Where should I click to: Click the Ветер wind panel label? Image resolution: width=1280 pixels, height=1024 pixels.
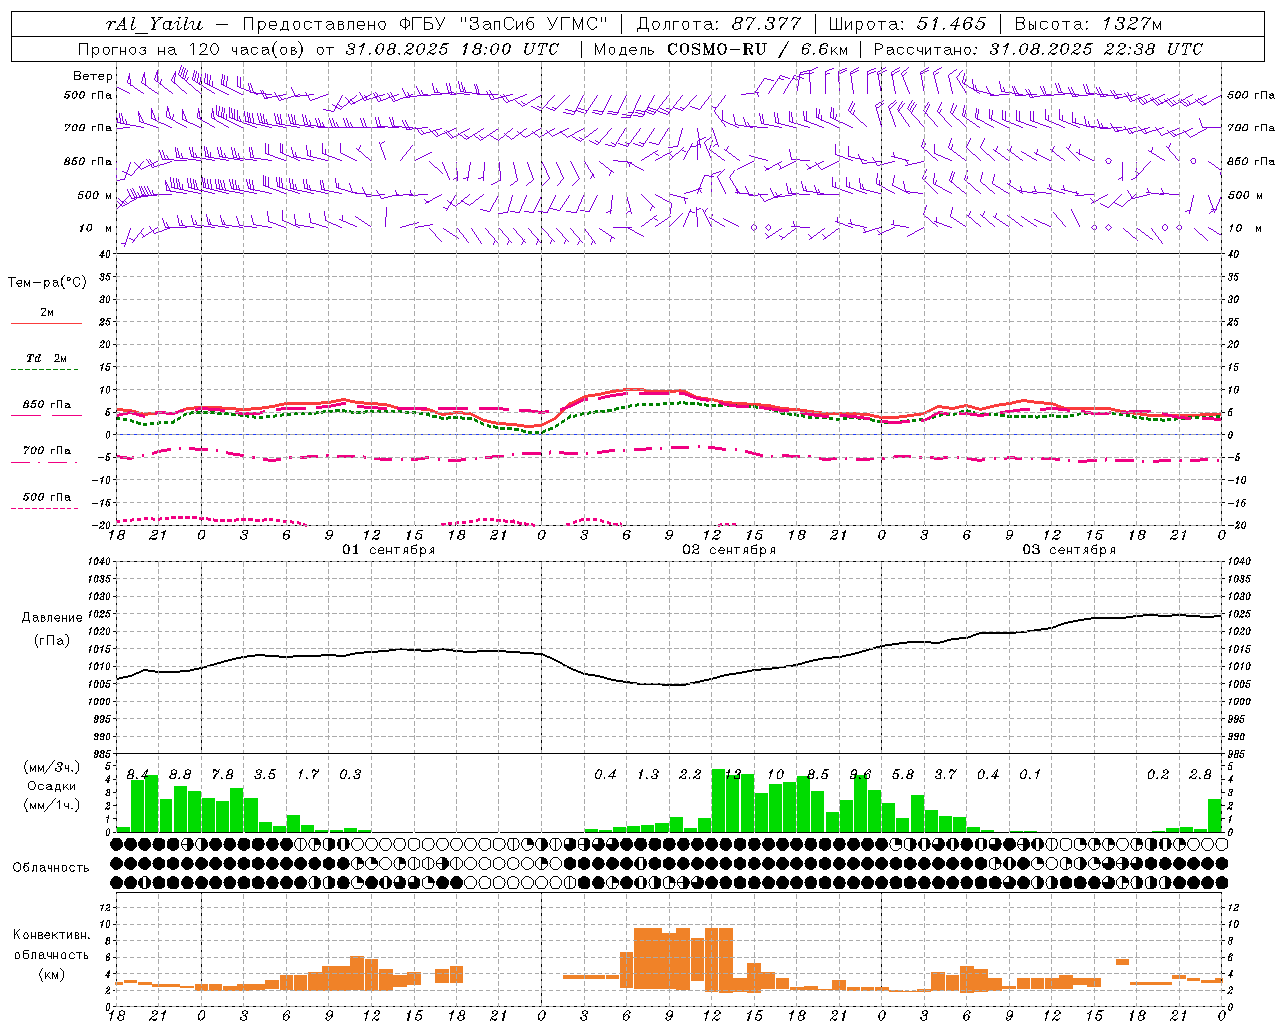coord(93,76)
